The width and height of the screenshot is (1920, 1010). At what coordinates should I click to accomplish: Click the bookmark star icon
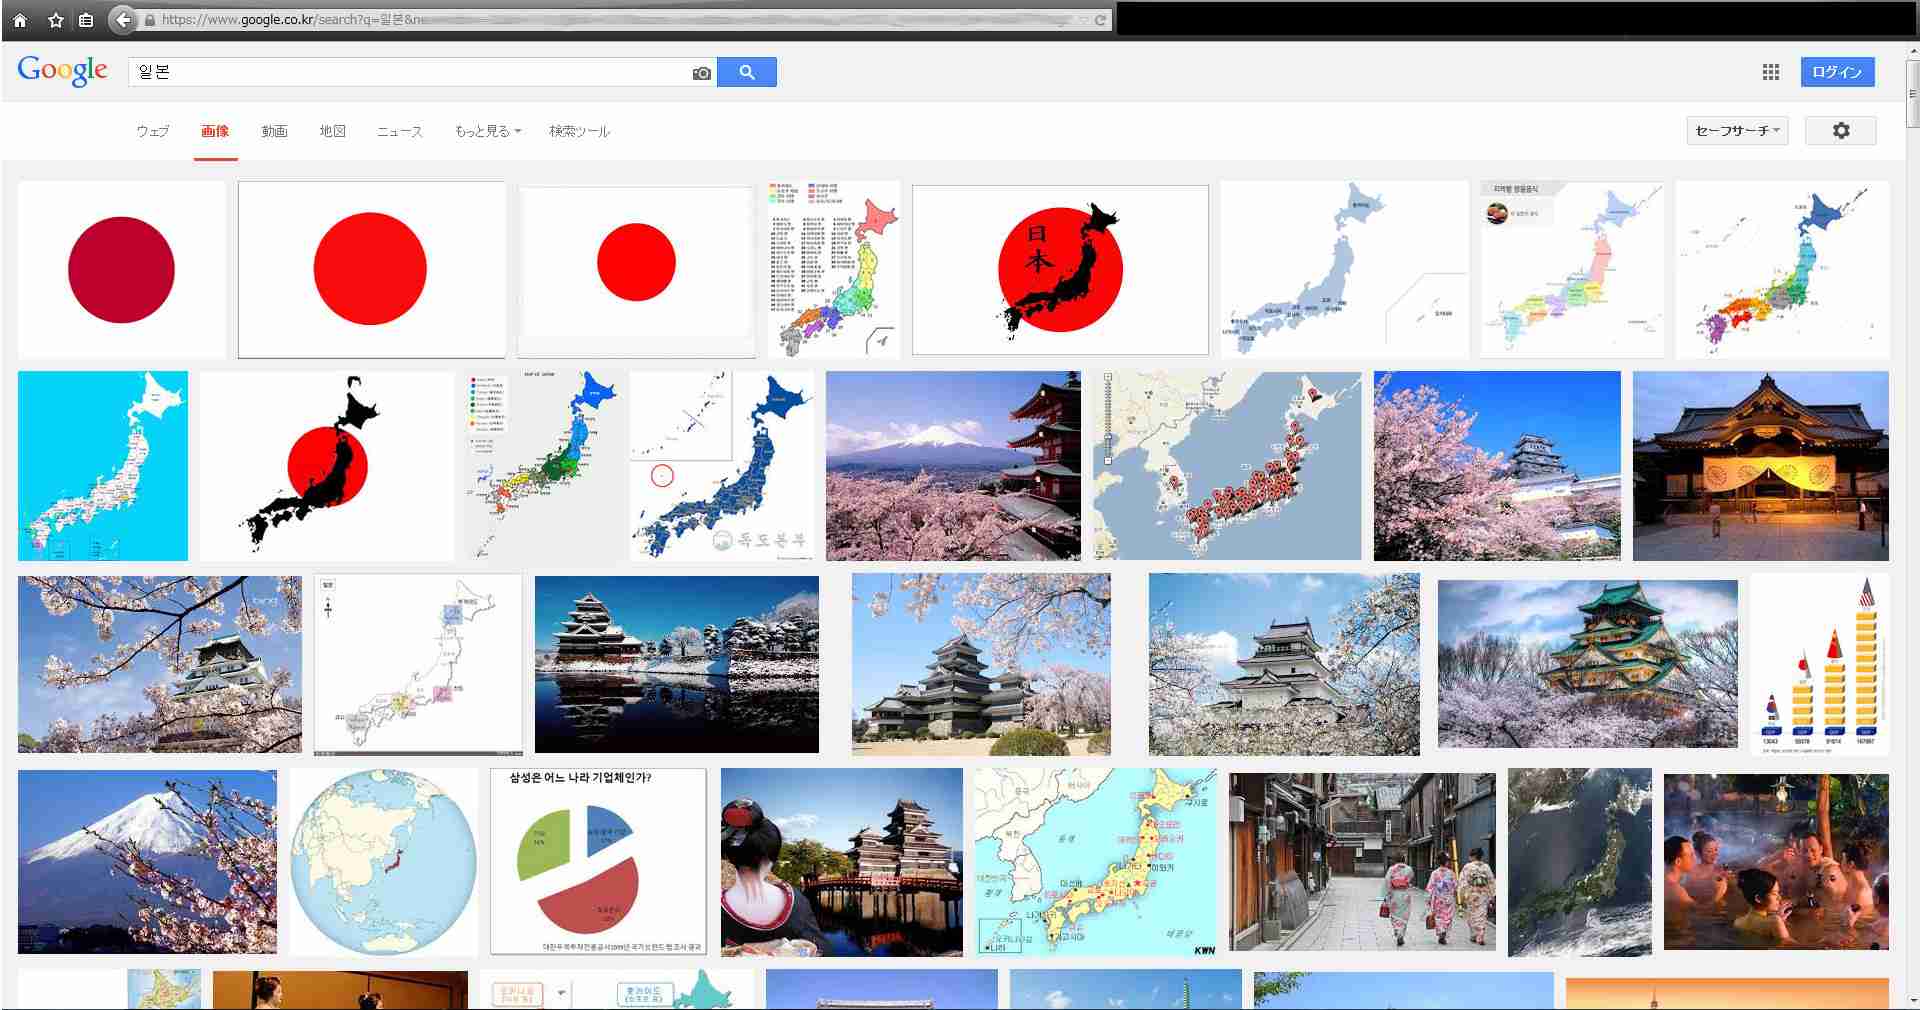coord(56,20)
